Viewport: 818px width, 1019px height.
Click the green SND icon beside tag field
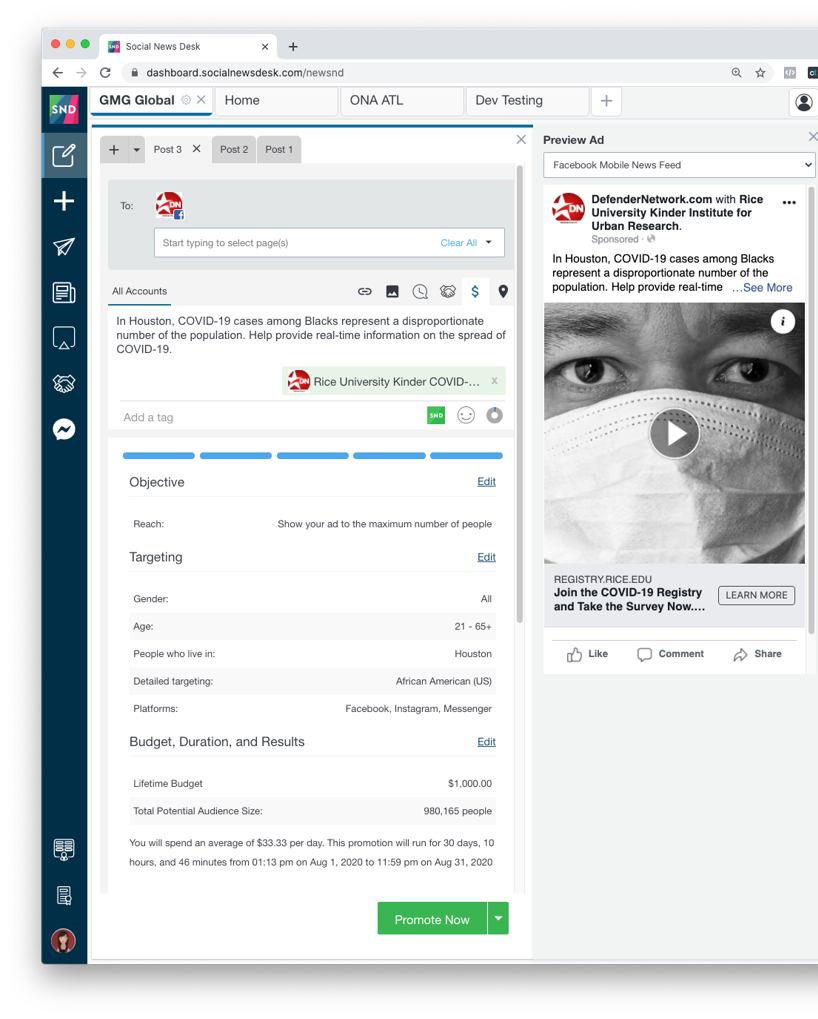pyautogui.click(x=436, y=415)
